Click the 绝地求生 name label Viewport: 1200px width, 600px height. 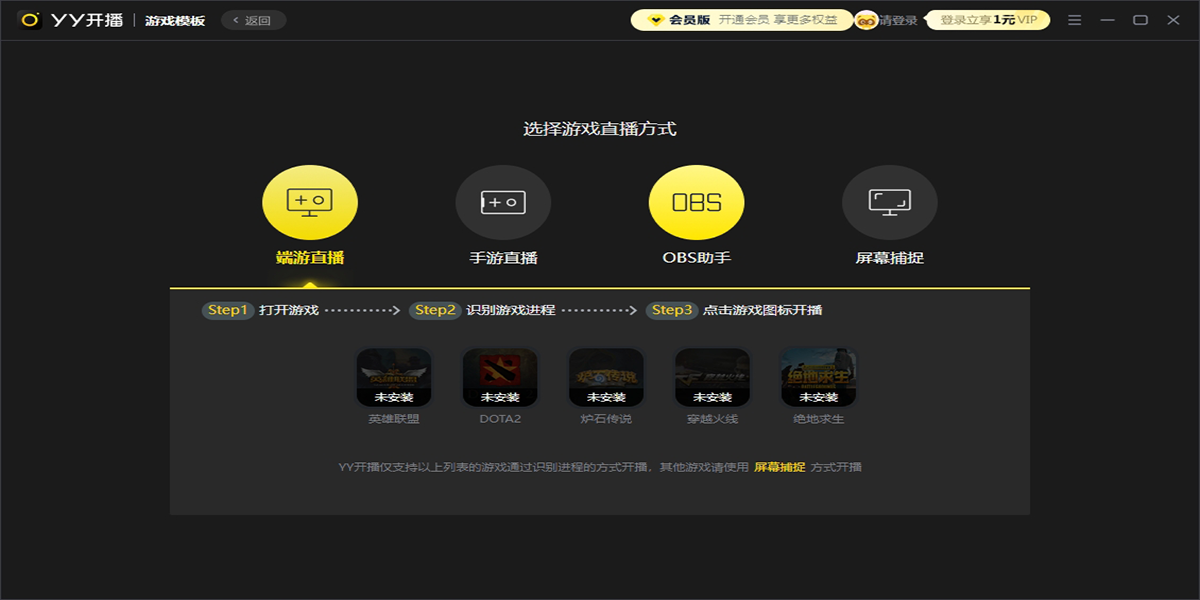tap(818, 419)
